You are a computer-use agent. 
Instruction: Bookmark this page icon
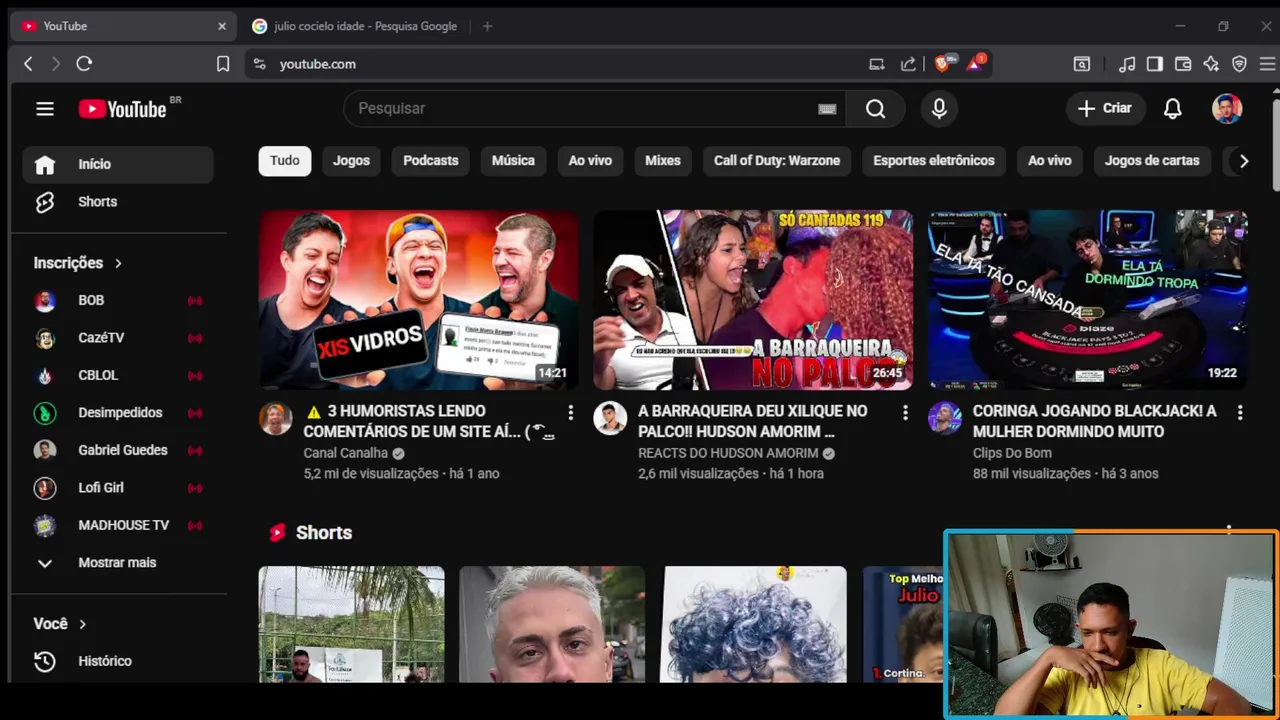point(223,64)
